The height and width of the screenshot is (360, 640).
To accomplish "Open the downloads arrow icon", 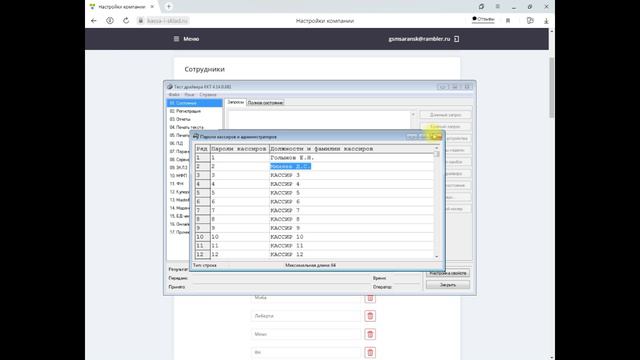I will coord(546,20).
